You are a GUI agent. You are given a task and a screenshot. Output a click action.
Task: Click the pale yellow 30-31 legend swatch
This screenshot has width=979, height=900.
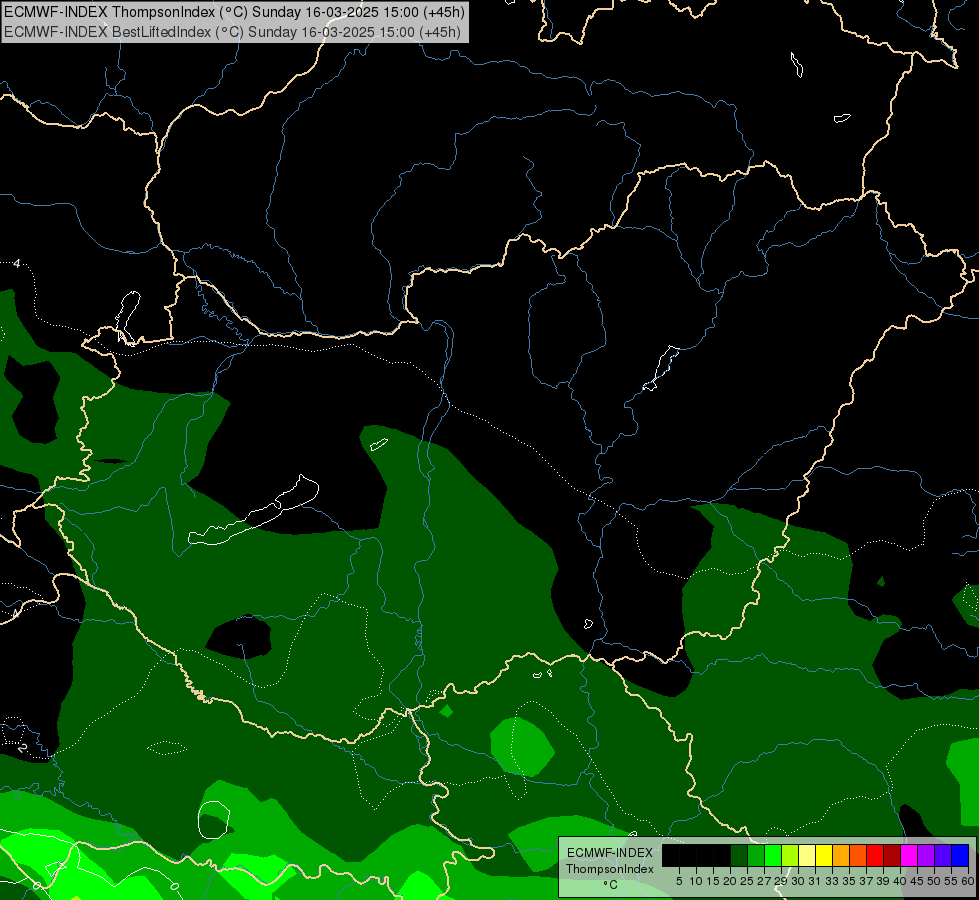[807, 856]
